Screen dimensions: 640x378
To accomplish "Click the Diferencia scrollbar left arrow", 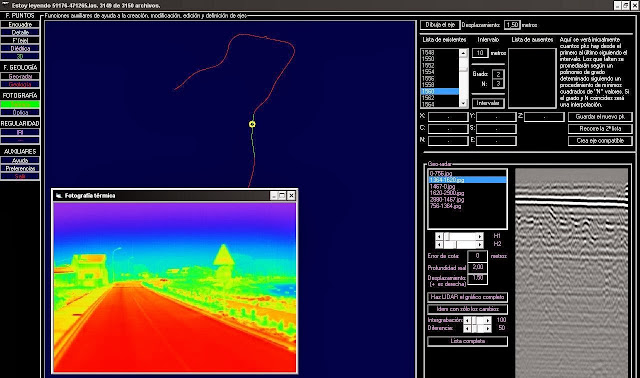I will (x=467, y=328).
